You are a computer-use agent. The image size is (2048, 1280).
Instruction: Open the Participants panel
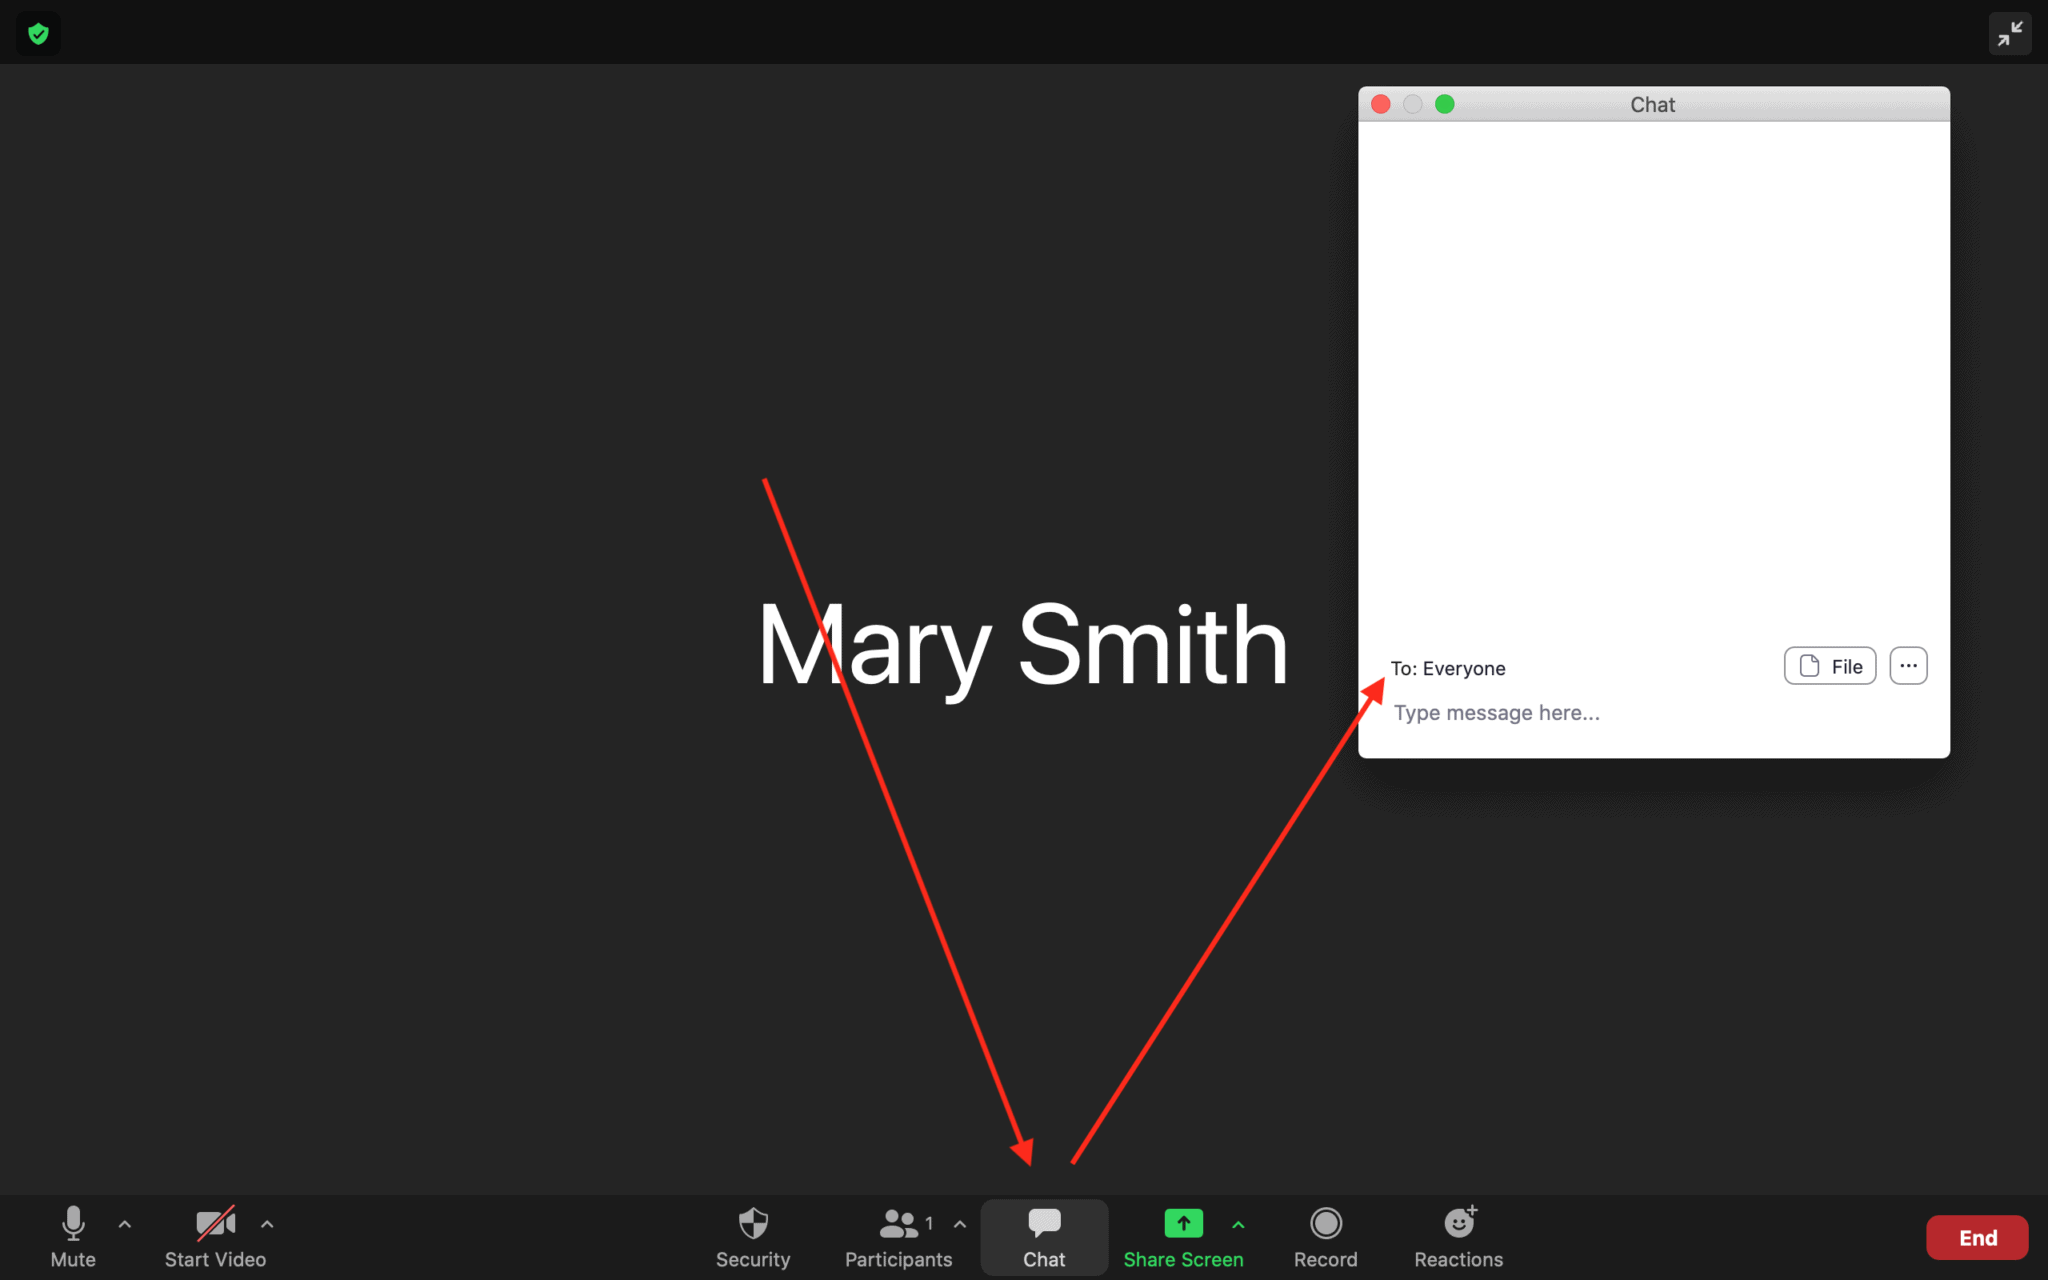coord(897,1237)
